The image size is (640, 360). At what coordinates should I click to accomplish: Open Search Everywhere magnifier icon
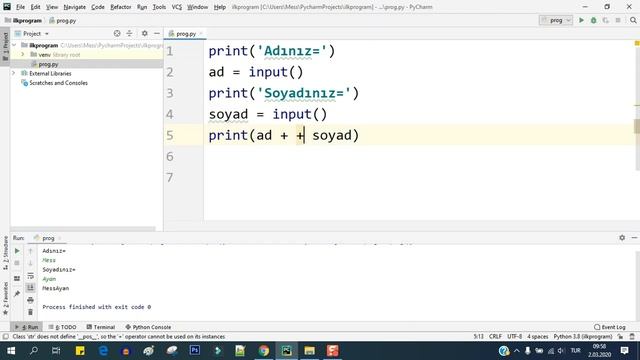pyautogui.click(x=633, y=20)
